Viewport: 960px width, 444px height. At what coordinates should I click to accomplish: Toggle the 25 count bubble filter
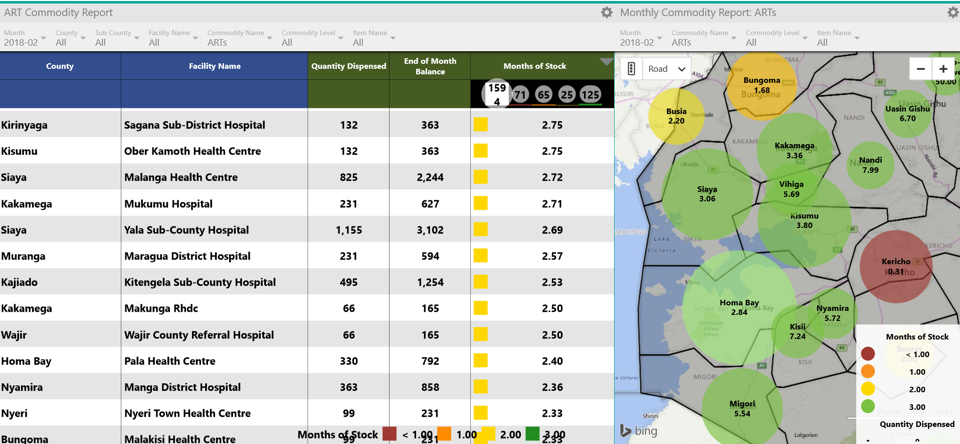coord(567,95)
